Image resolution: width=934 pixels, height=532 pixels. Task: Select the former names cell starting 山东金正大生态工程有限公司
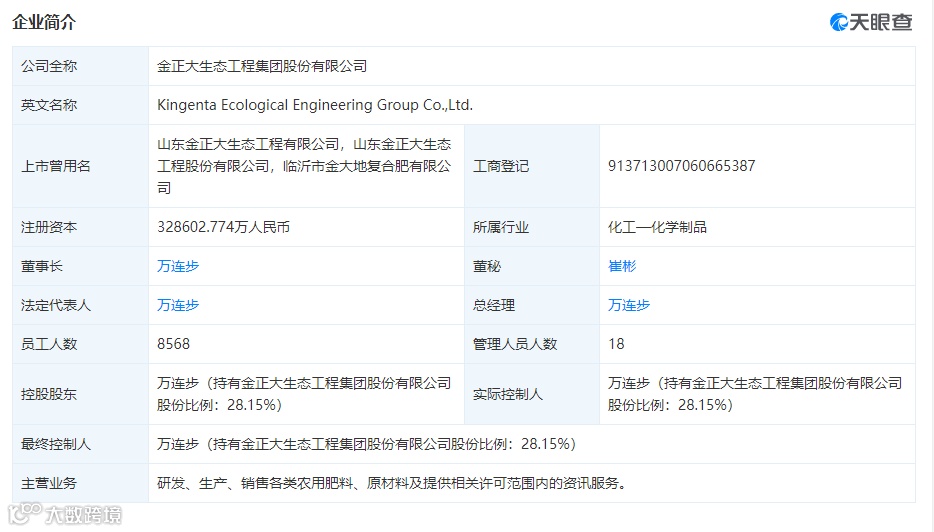click(x=304, y=166)
